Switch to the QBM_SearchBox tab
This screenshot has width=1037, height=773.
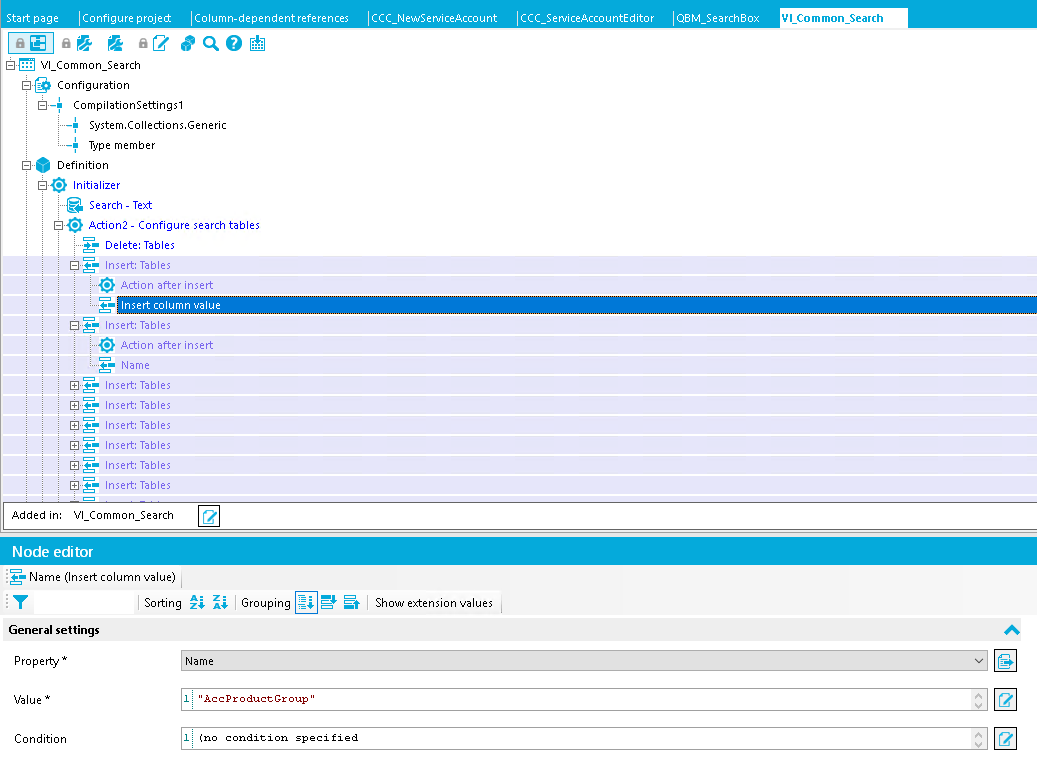[x=718, y=17]
